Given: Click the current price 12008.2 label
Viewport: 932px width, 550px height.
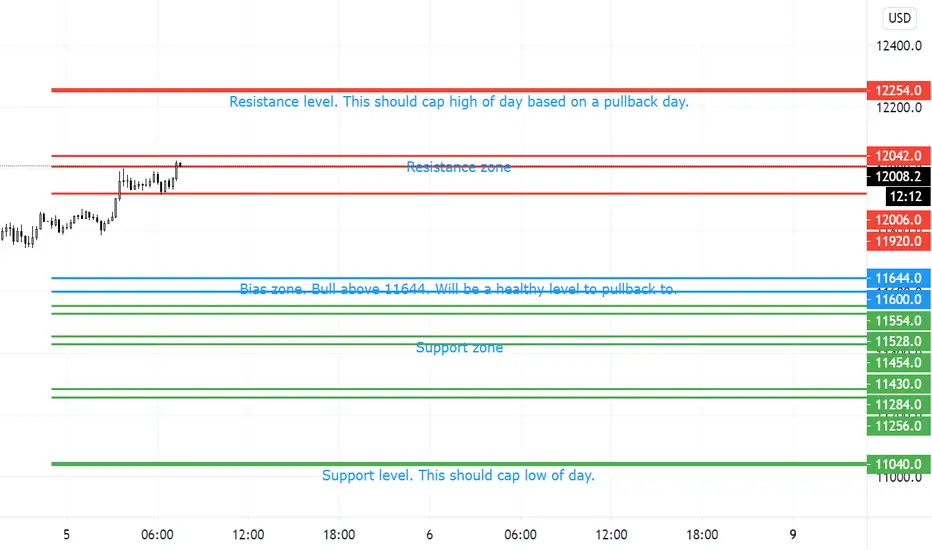Looking at the screenshot, I should (x=898, y=177).
